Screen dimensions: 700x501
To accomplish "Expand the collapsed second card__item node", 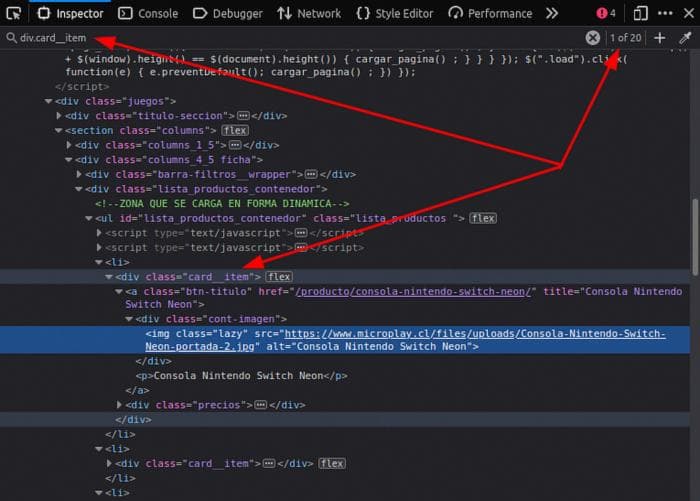I will click(109, 463).
